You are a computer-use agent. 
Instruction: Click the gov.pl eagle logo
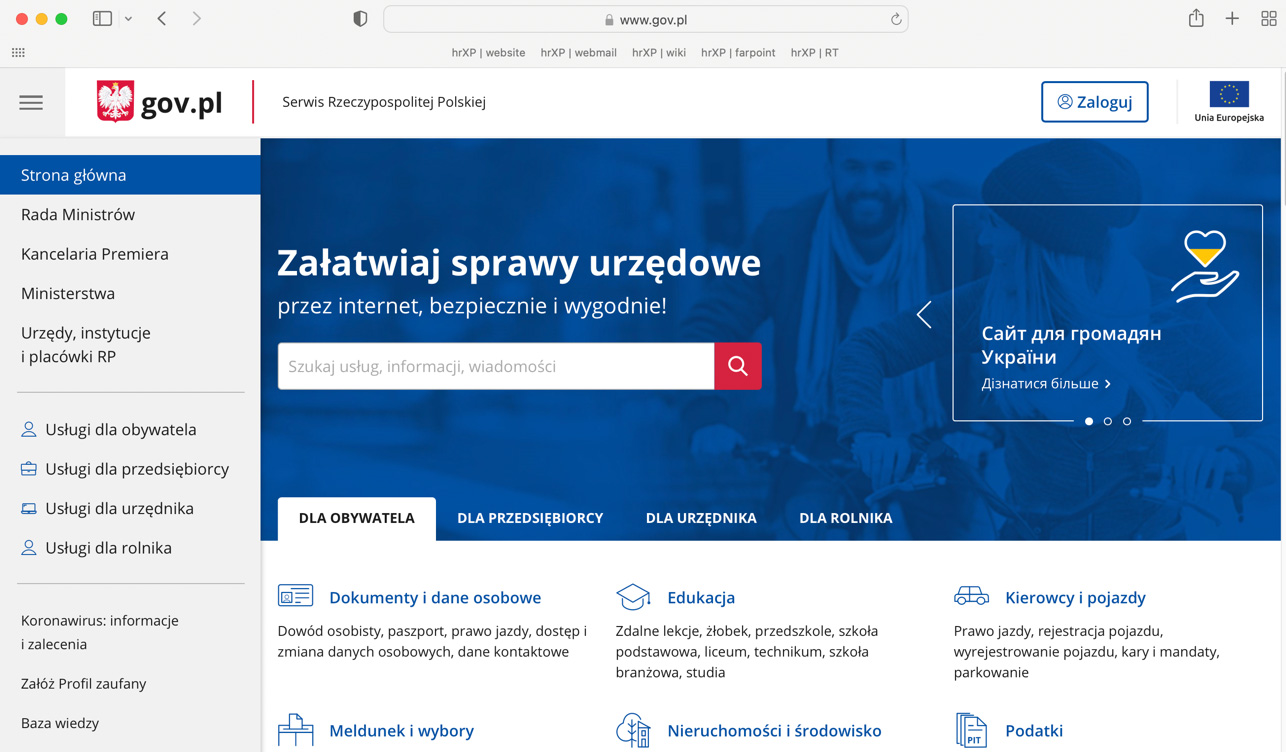[115, 102]
